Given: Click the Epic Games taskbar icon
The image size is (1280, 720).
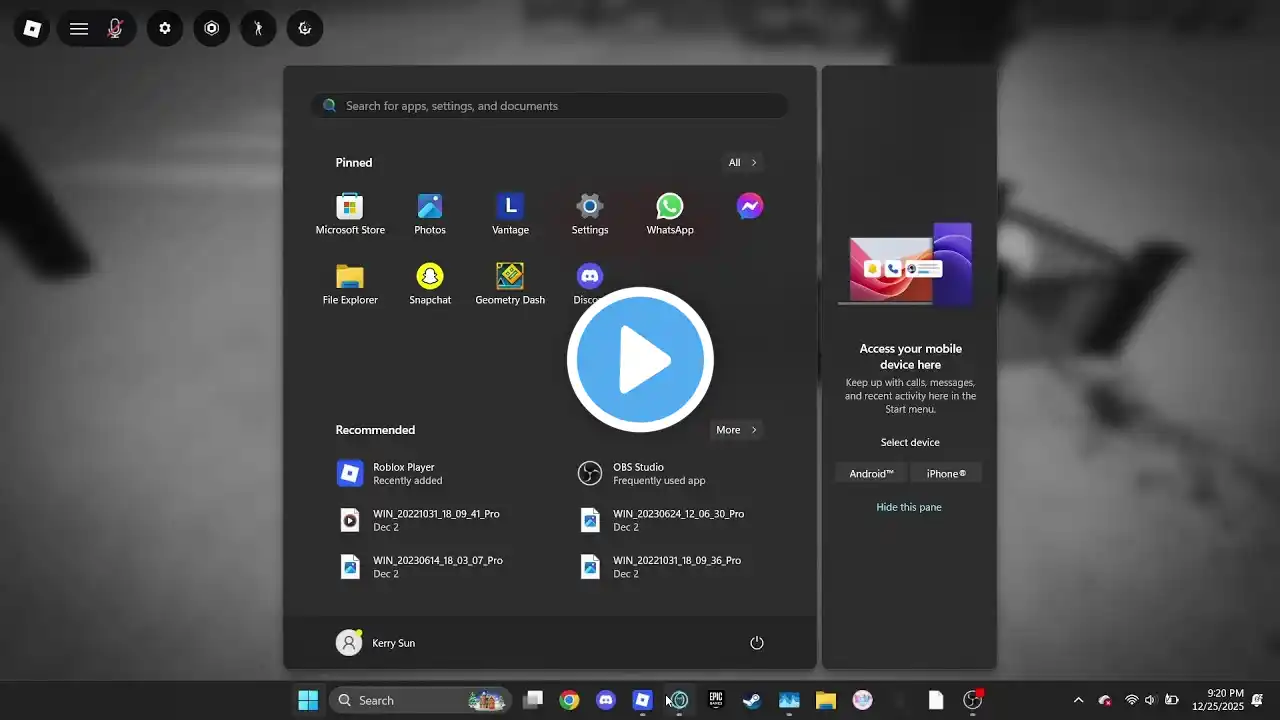Looking at the screenshot, I should pyautogui.click(x=715, y=700).
